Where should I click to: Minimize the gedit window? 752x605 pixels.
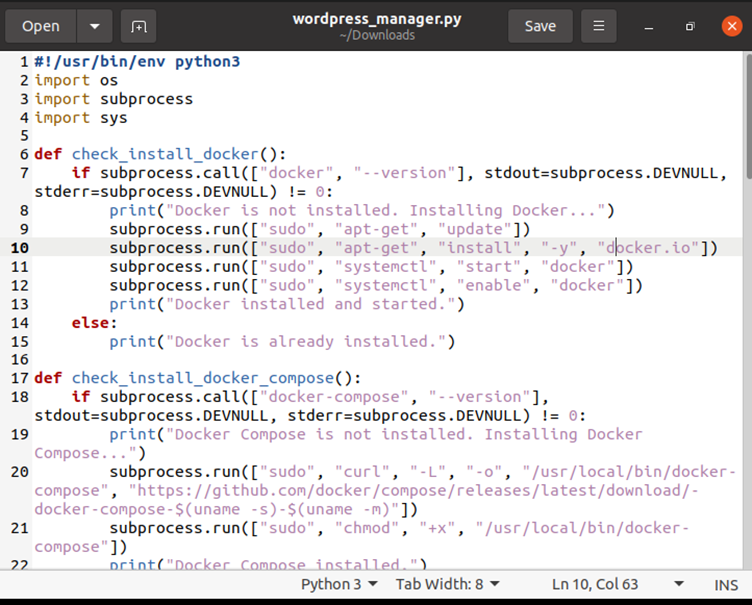pyautogui.click(x=649, y=27)
